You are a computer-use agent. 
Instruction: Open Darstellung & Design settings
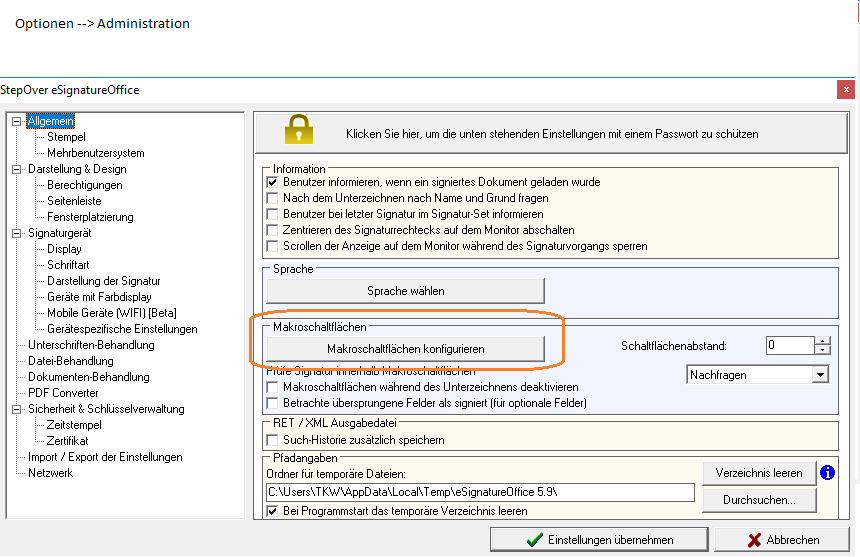coord(77,169)
